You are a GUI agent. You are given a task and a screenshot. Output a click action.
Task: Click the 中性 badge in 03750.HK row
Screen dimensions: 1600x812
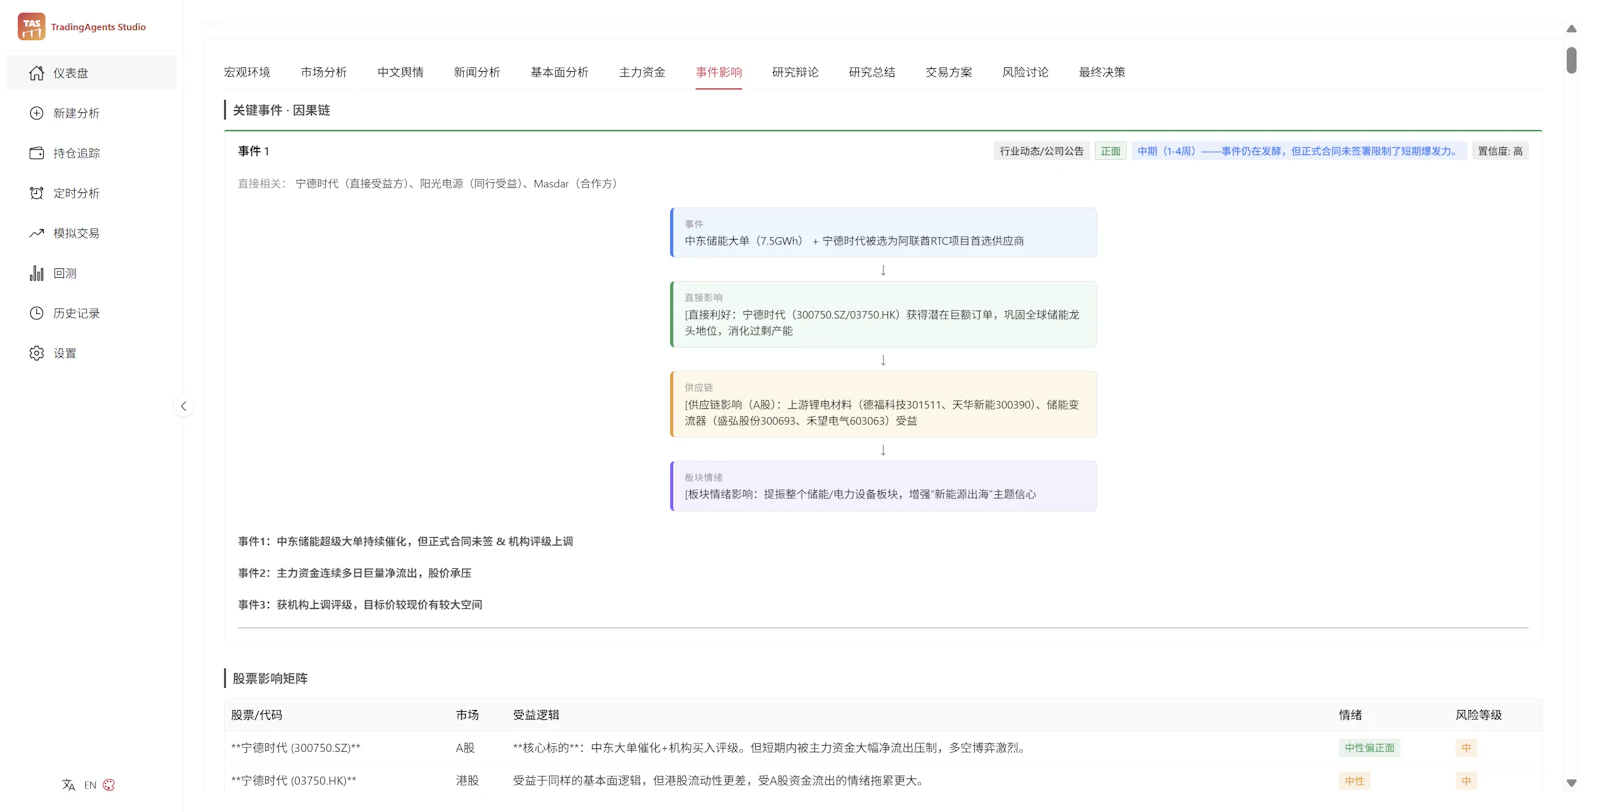point(1354,781)
